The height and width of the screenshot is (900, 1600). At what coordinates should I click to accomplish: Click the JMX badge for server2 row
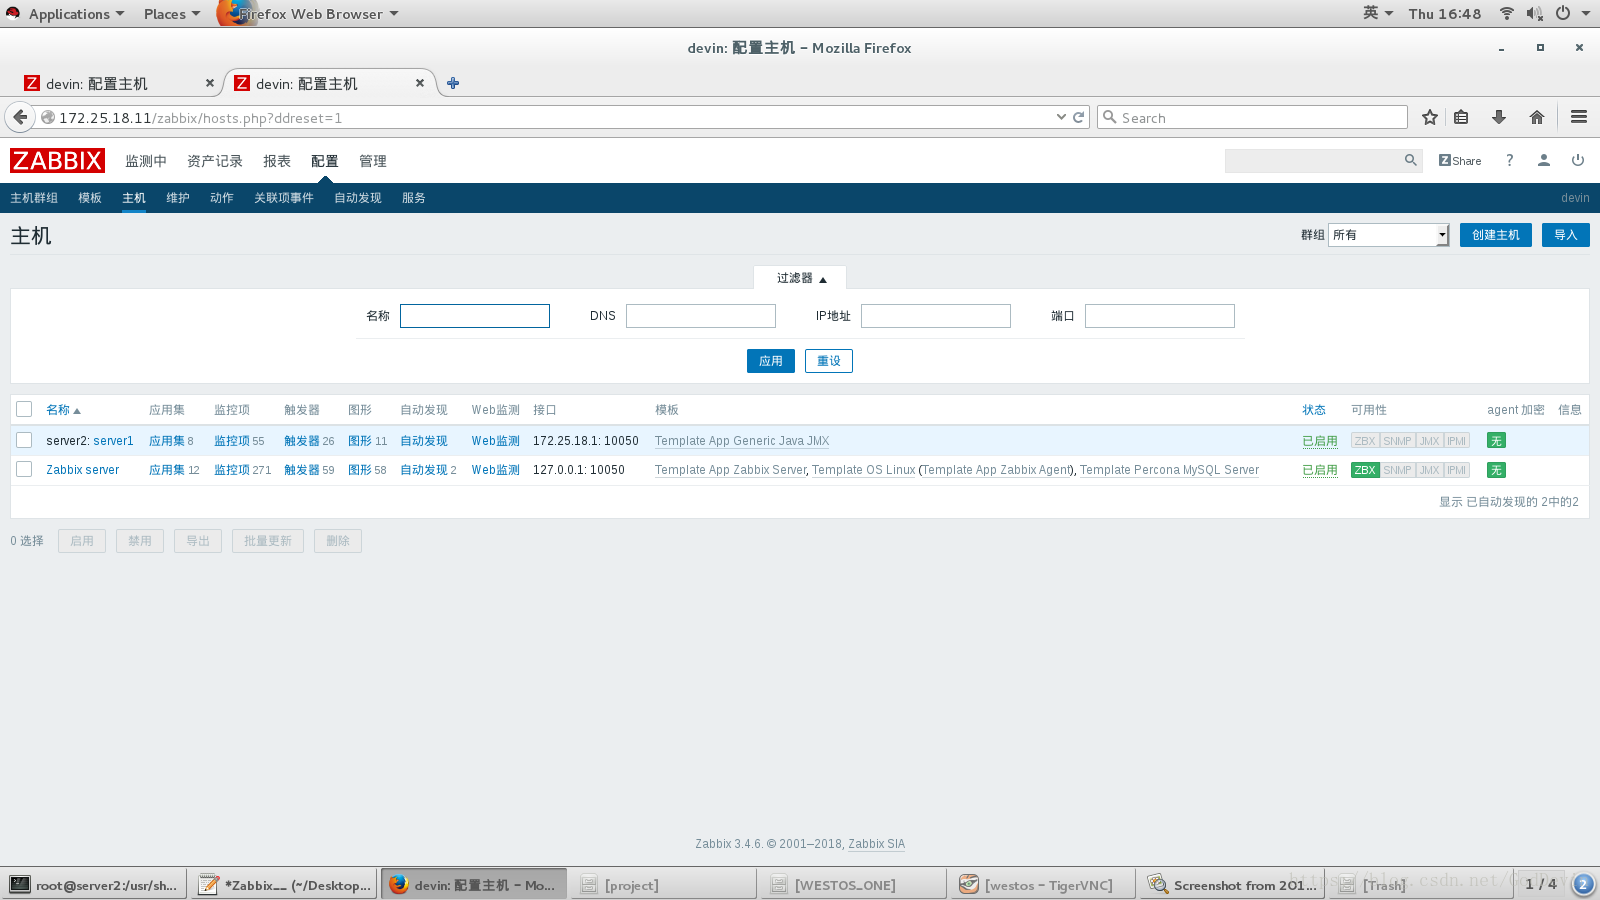(1430, 441)
